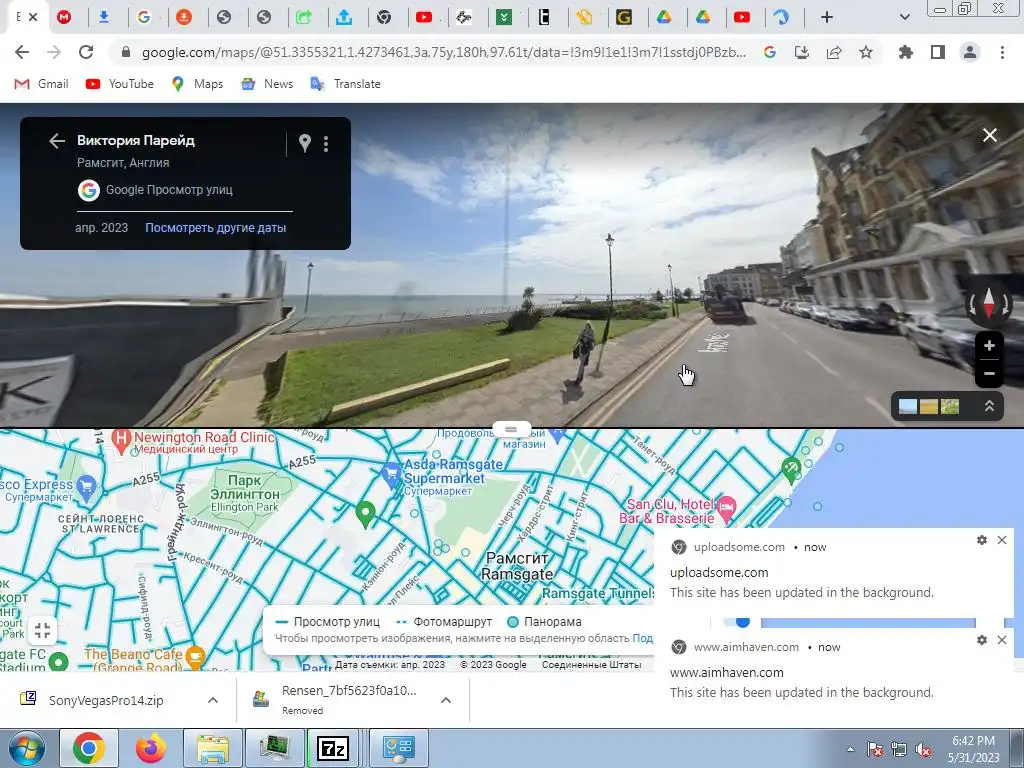
Task: Open the YouTube bookmark
Action: (x=120, y=84)
